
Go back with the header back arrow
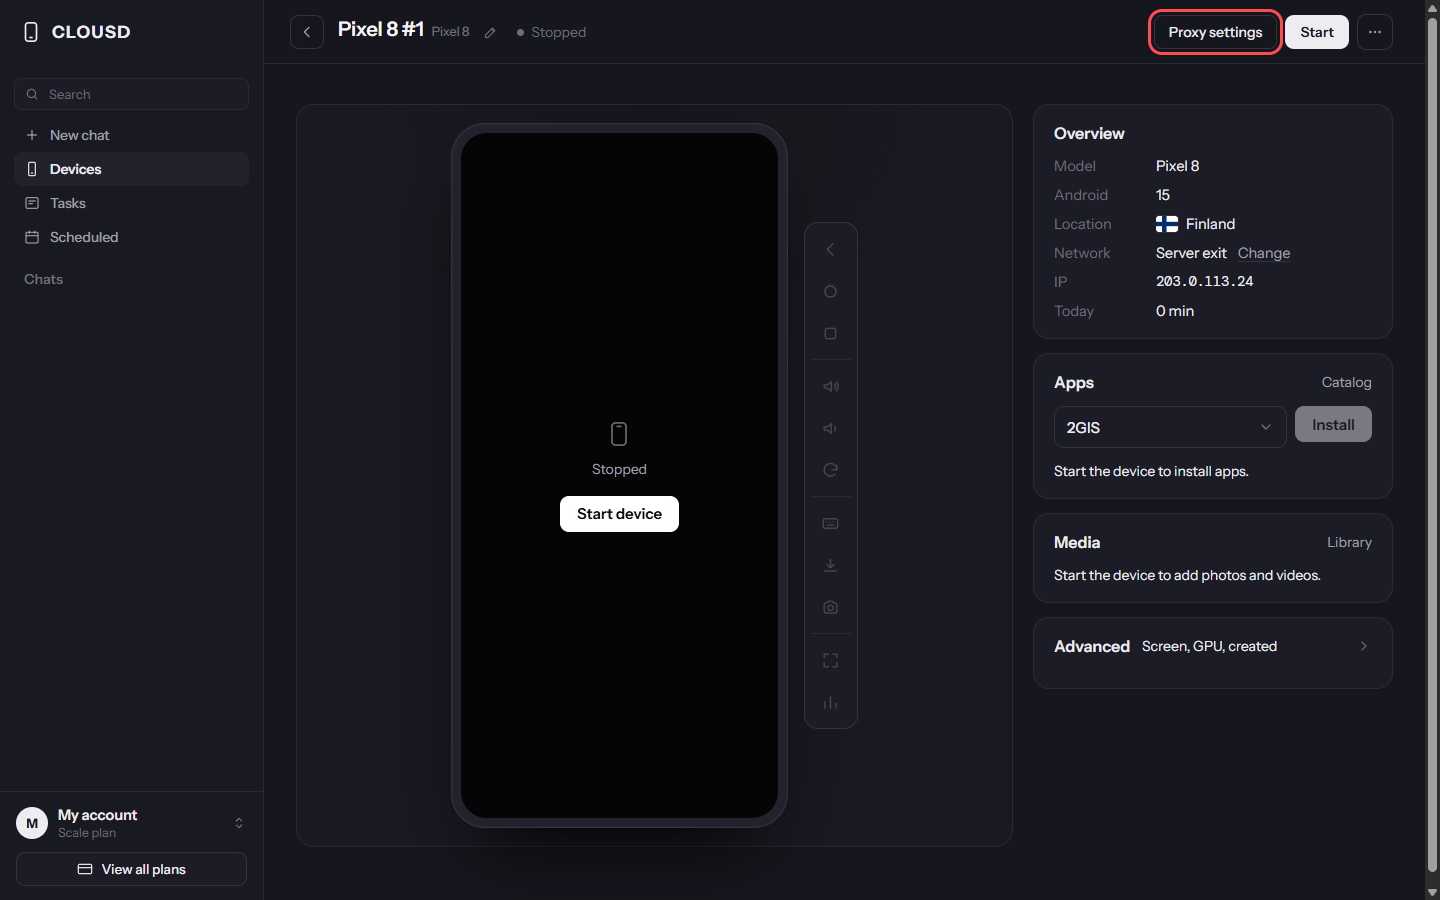click(x=307, y=32)
